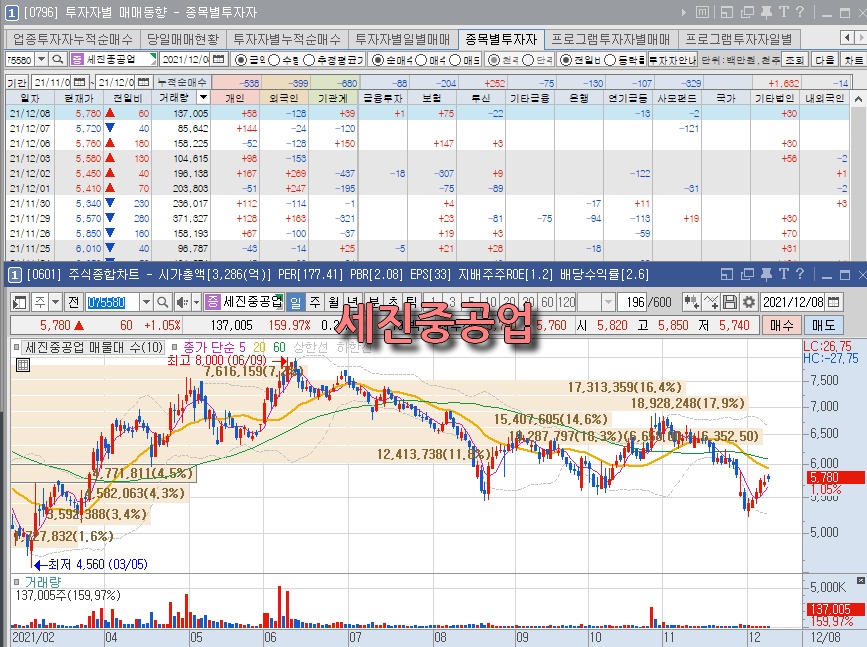Click the bar count field showing 196
The image size is (867, 647).
click(634, 302)
